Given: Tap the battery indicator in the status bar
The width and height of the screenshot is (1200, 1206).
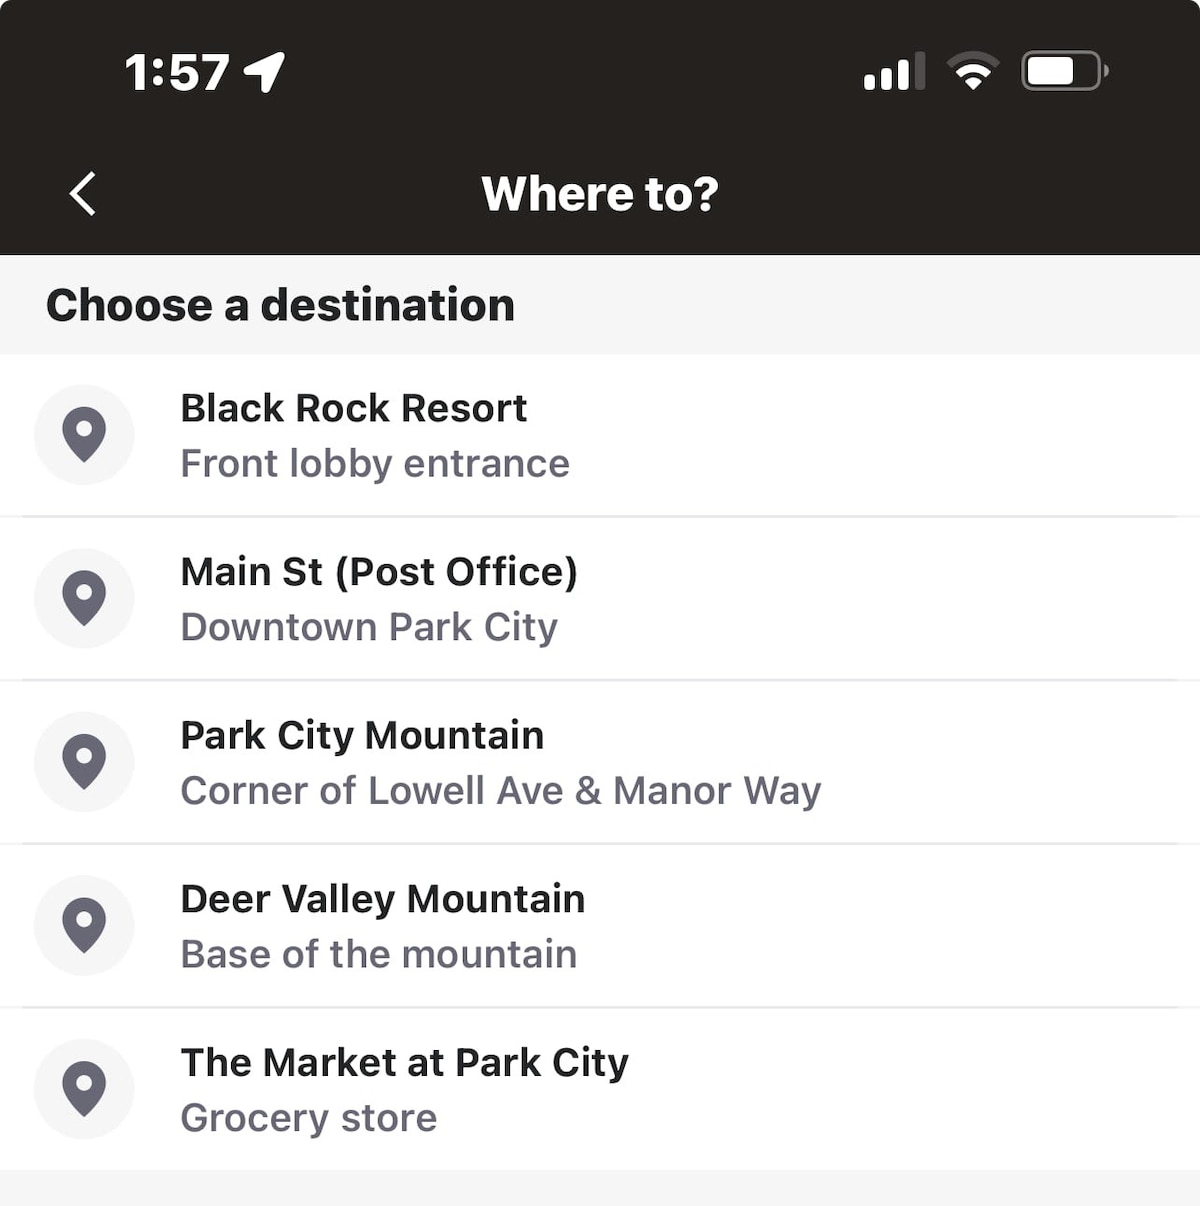Looking at the screenshot, I should 1064,71.
